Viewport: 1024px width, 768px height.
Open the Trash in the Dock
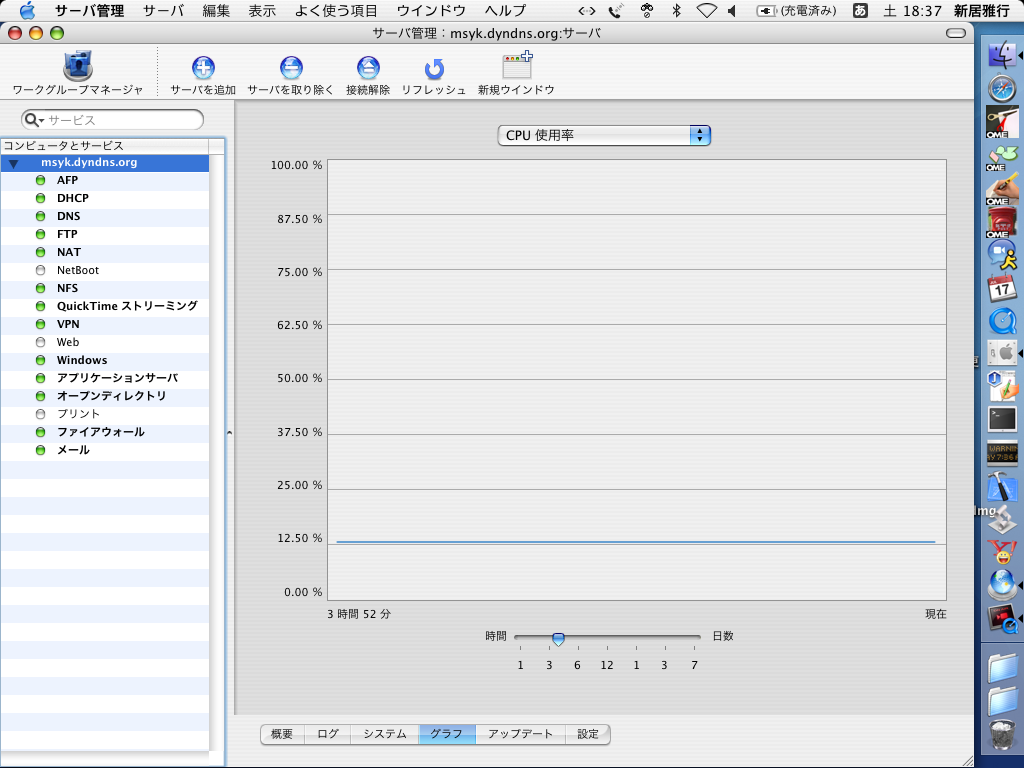click(x=1002, y=735)
